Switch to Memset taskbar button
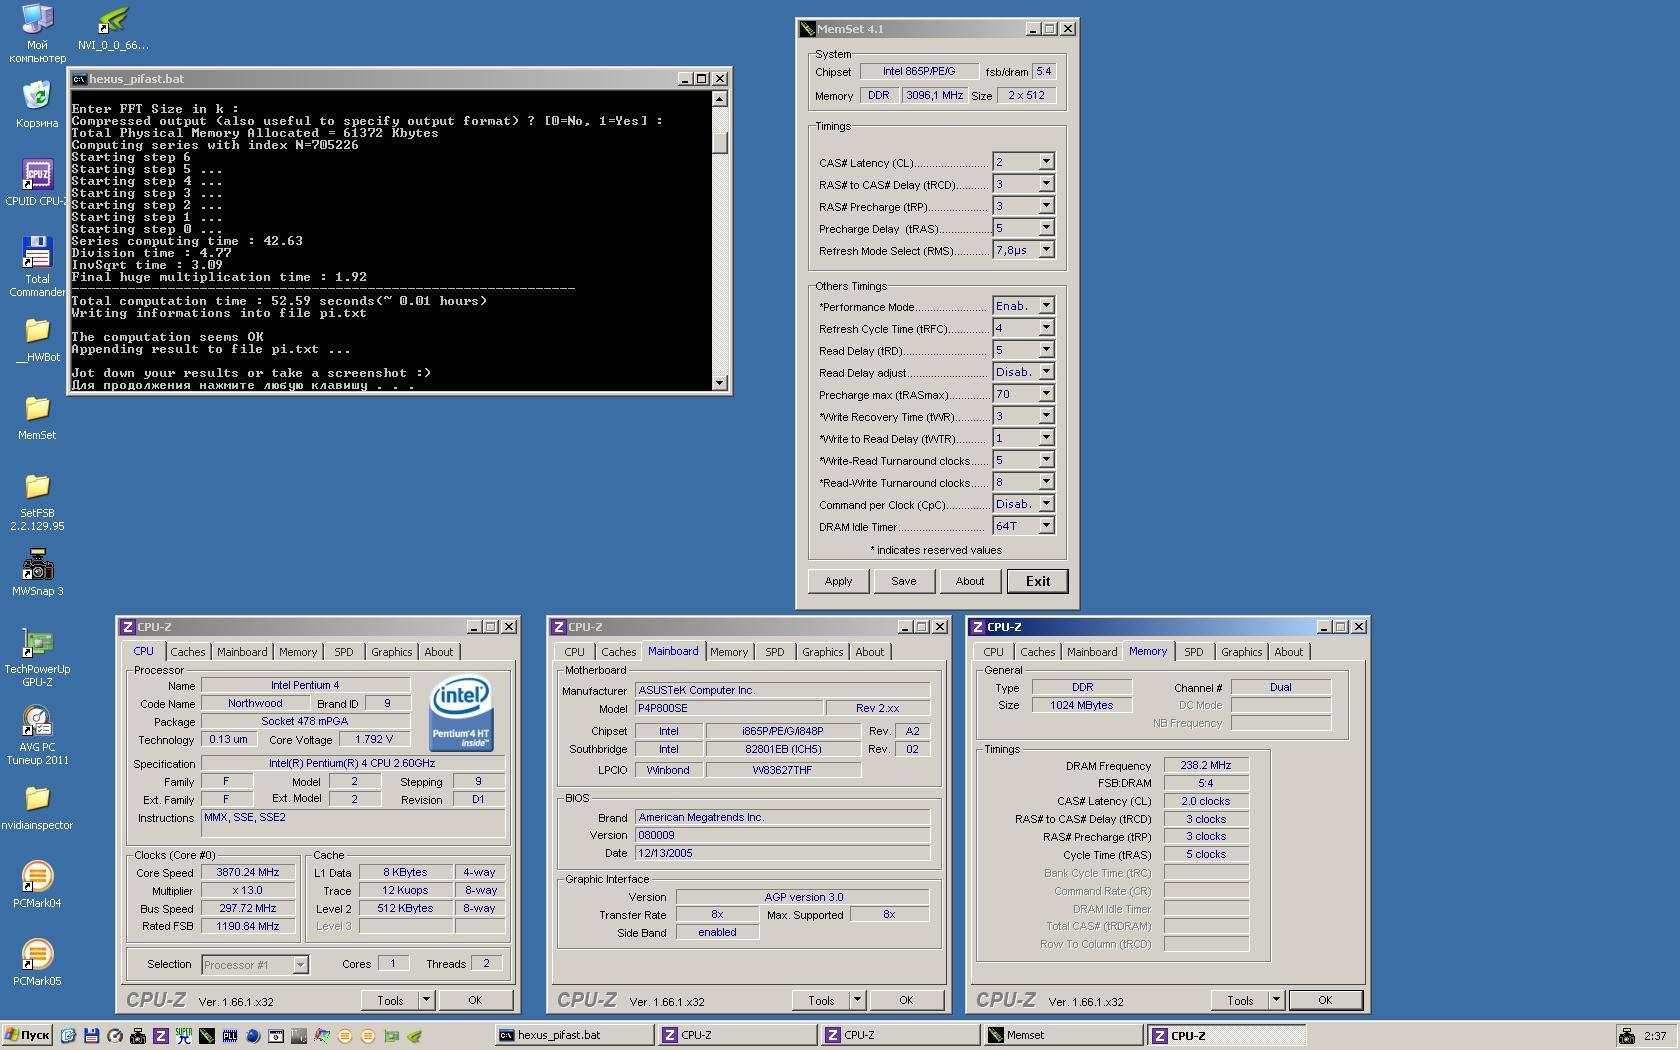This screenshot has width=1680, height=1050. coord(1063,1035)
